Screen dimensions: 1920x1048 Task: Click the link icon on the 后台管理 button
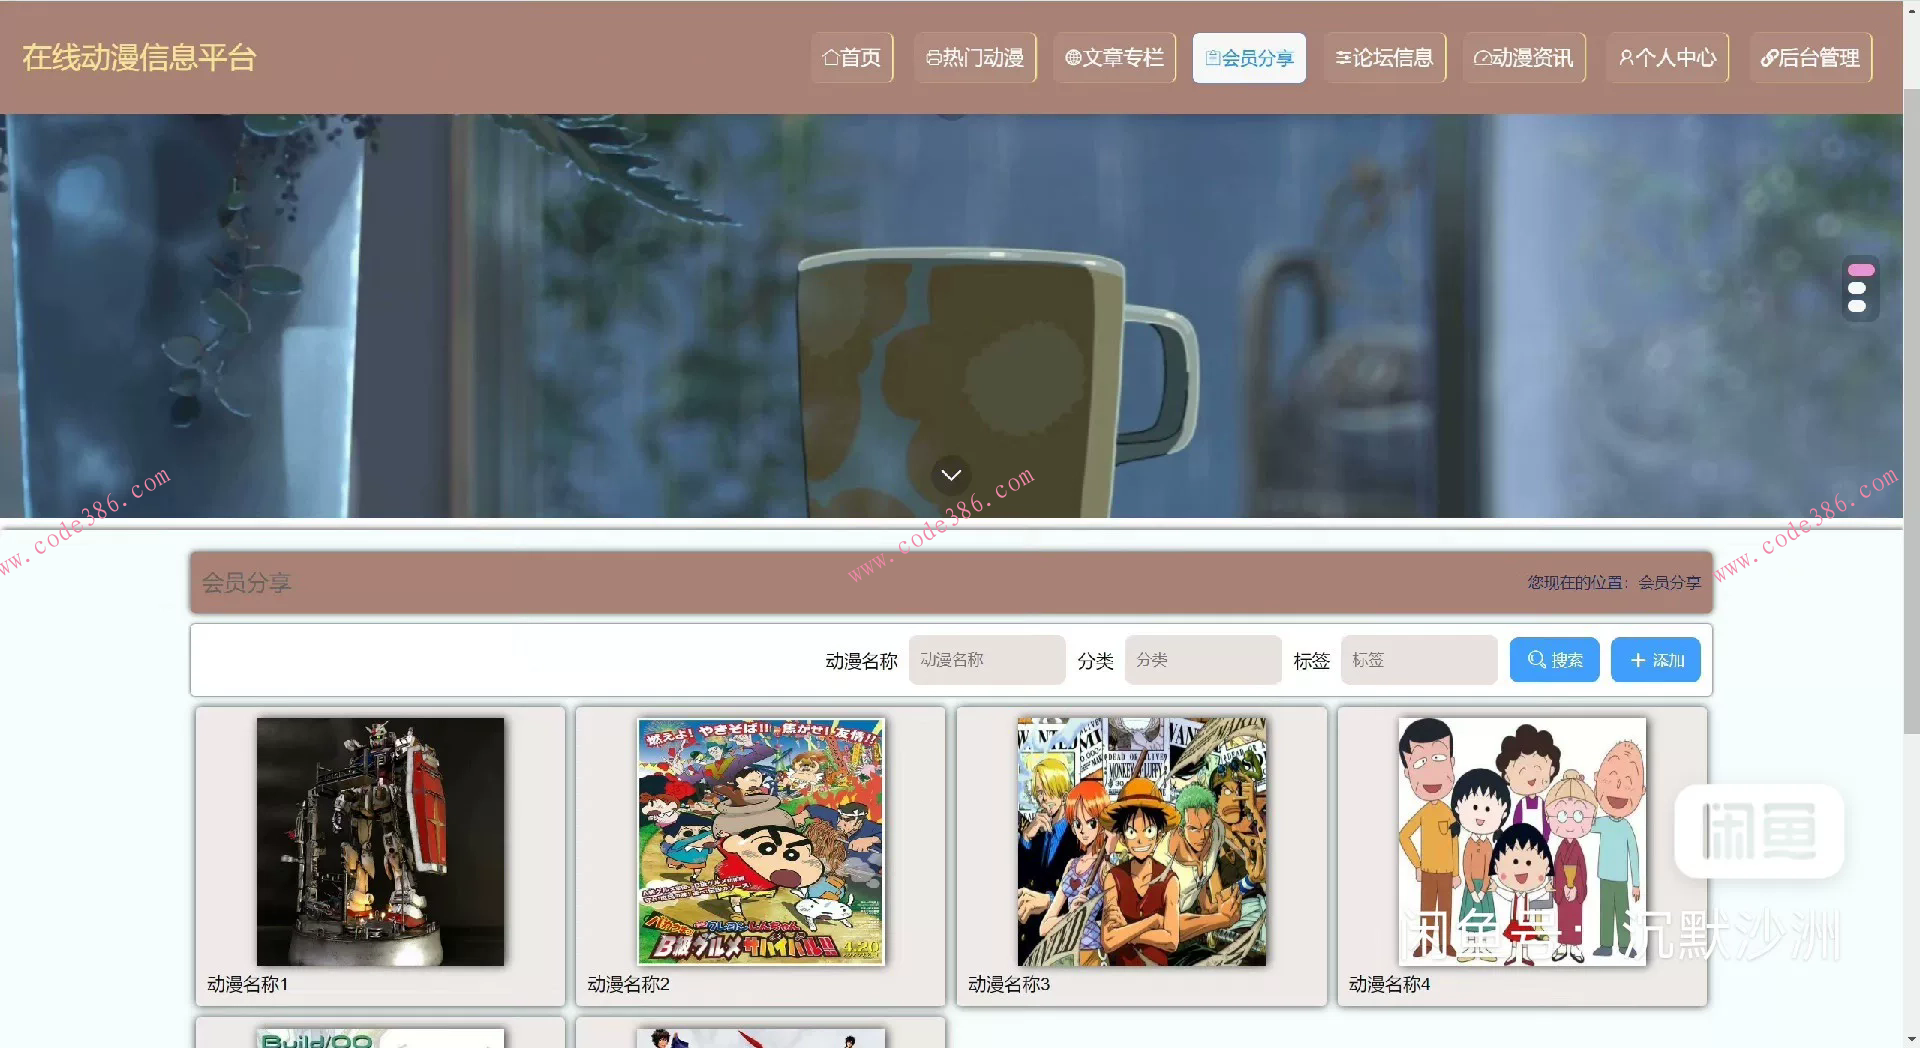(1766, 57)
